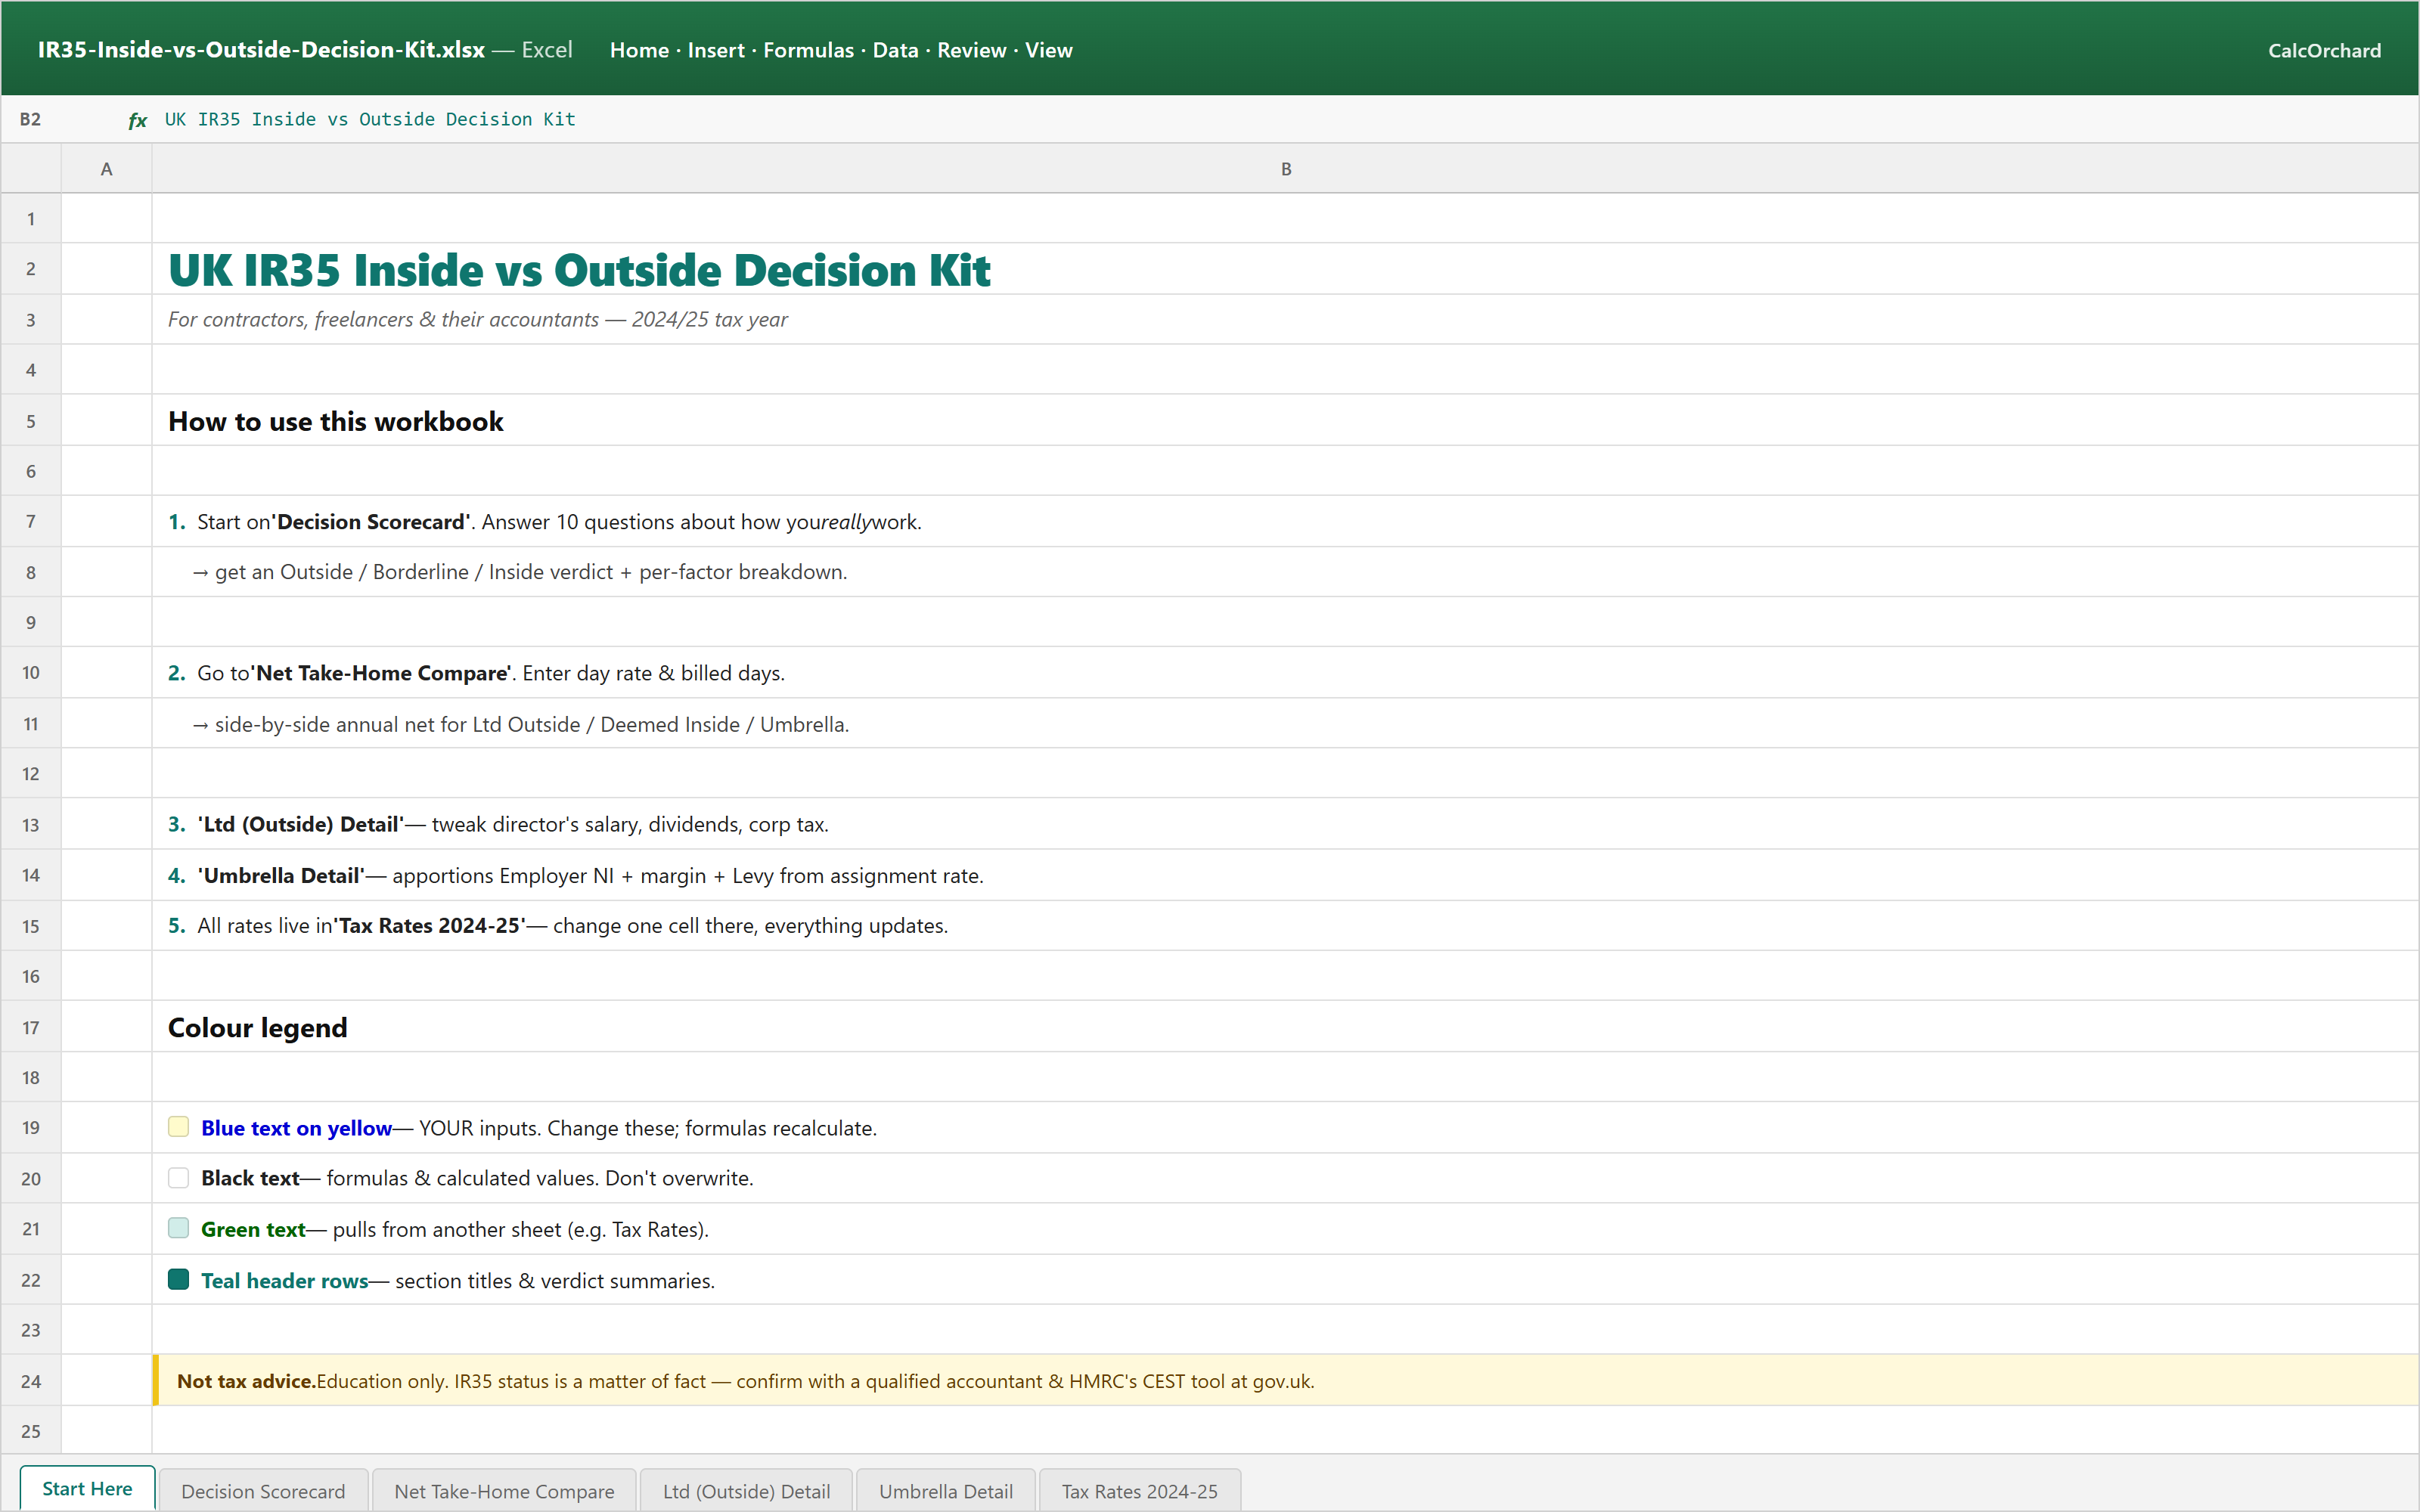2420x1512 pixels.
Task: Select row 7 header
Action: click(31, 522)
